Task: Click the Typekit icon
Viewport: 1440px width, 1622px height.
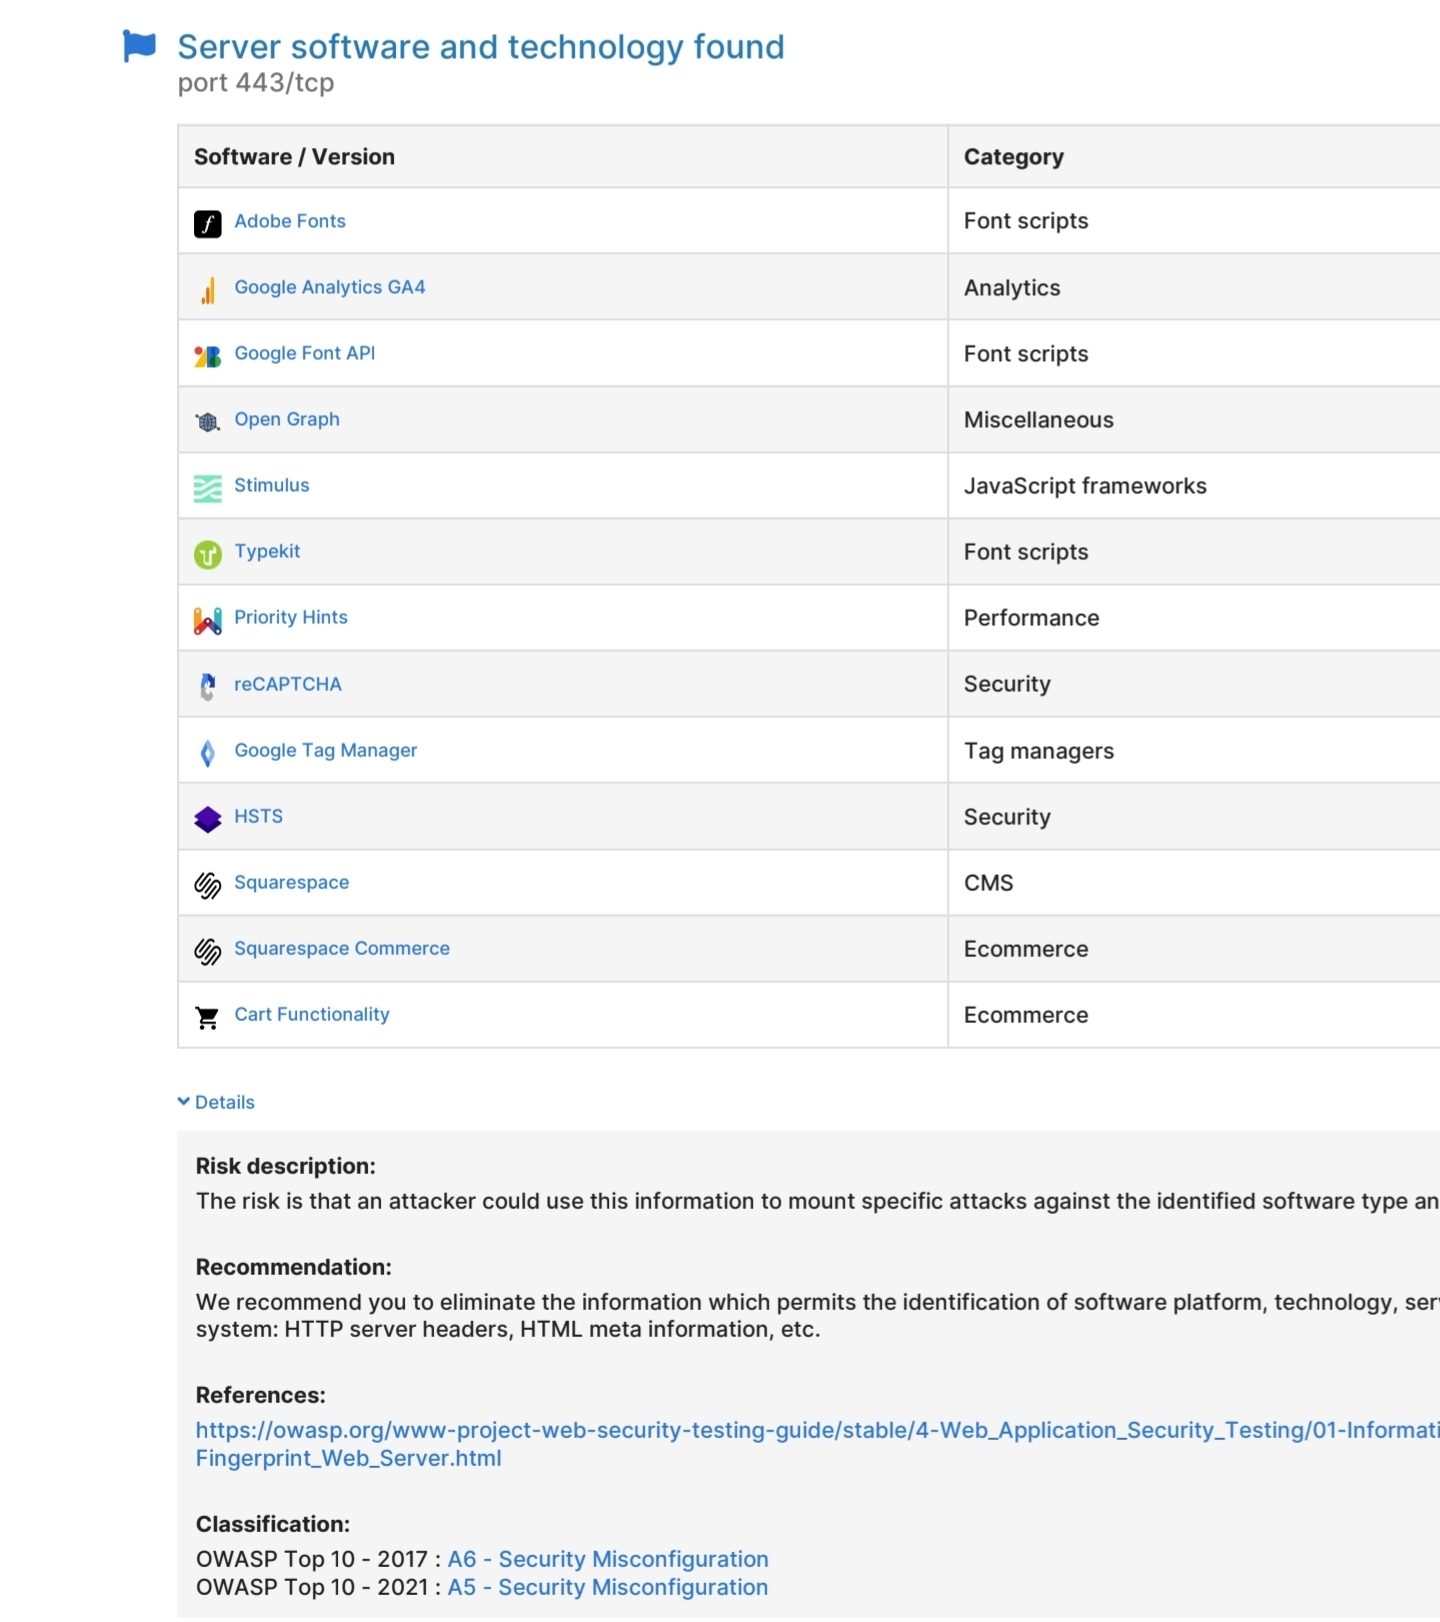Action: click(207, 554)
